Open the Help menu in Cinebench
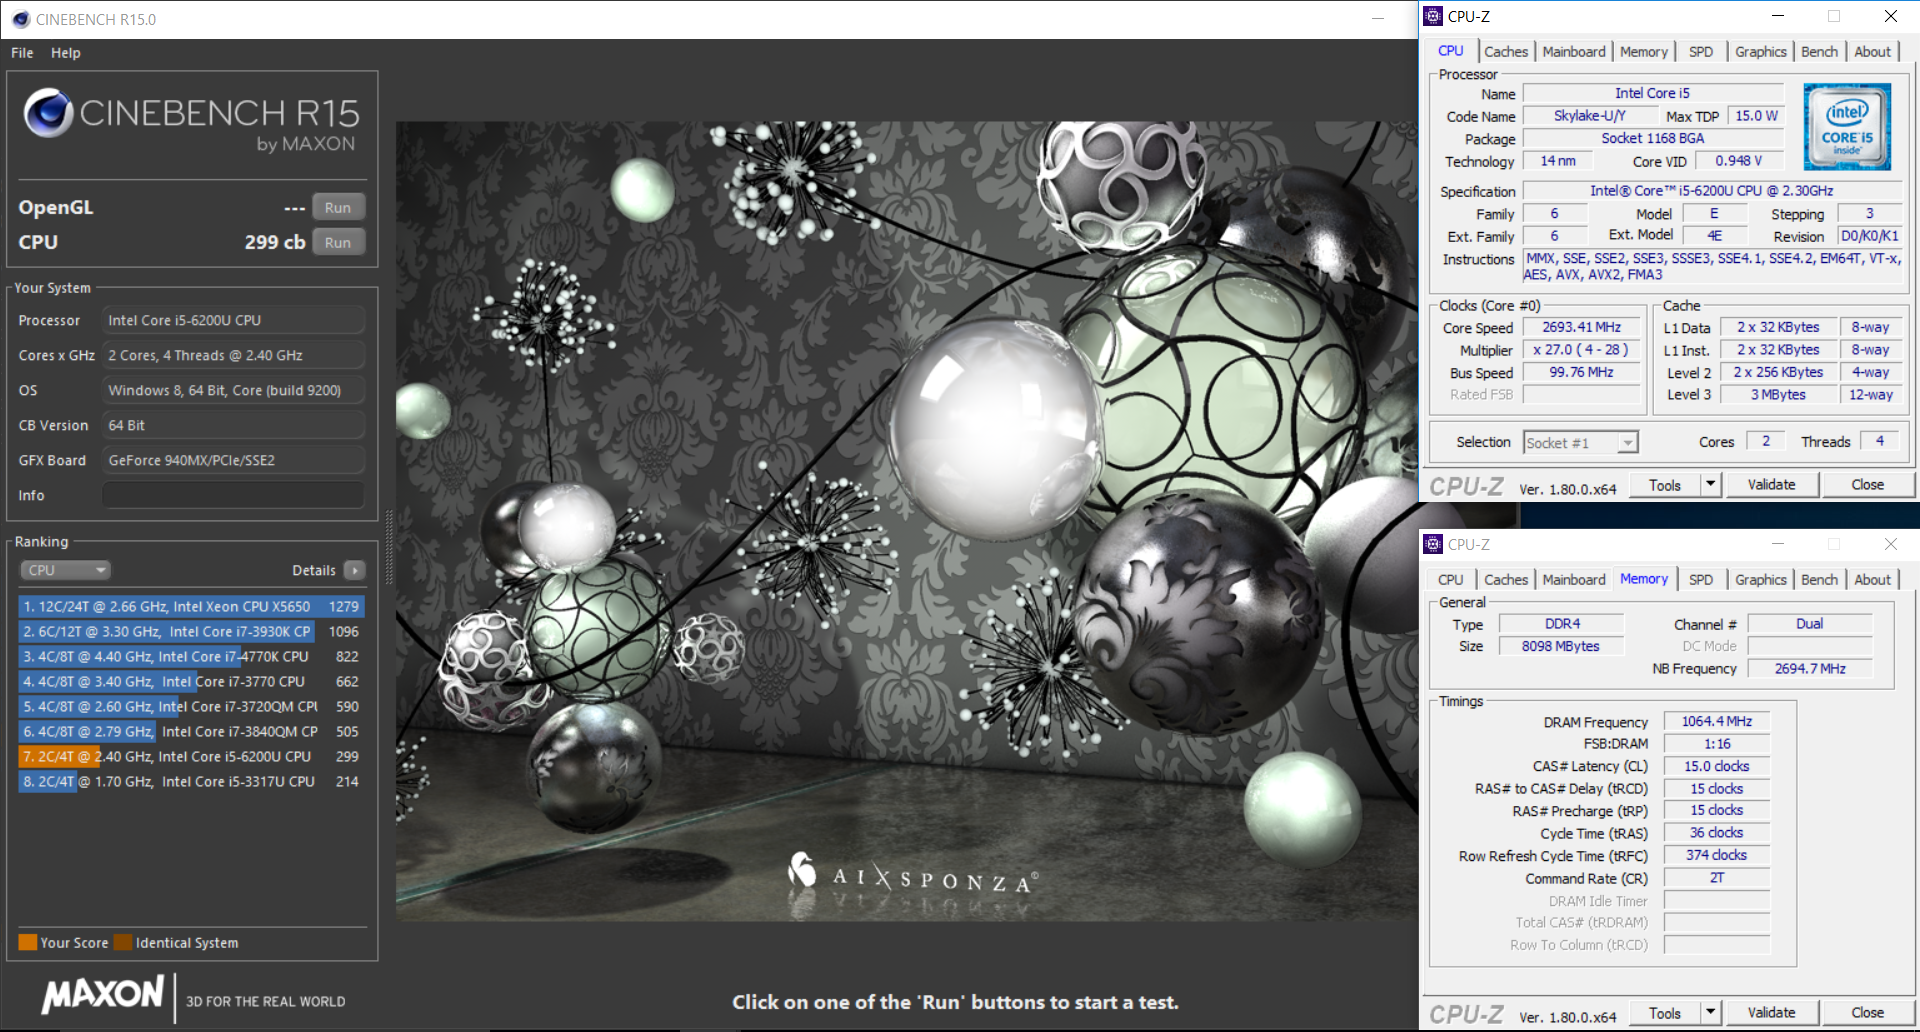Viewport: 1920px width, 1032px height. (x=66, y=53)
